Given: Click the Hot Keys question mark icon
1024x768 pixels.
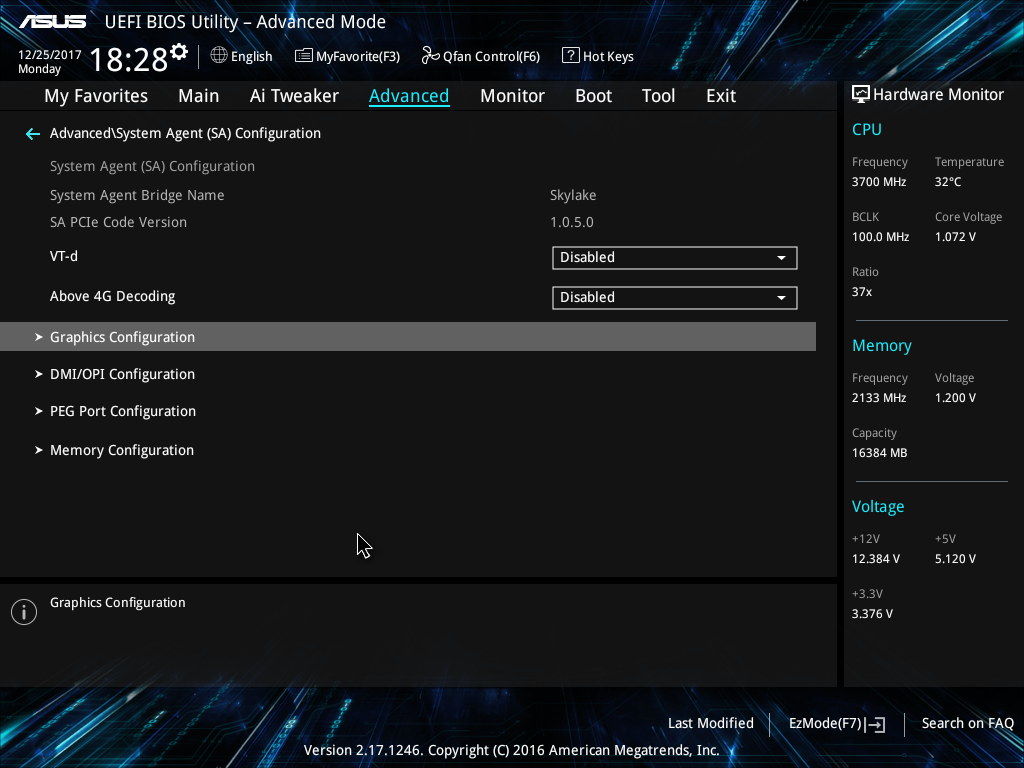Looking at the screenshot, I should click(570, 56).
